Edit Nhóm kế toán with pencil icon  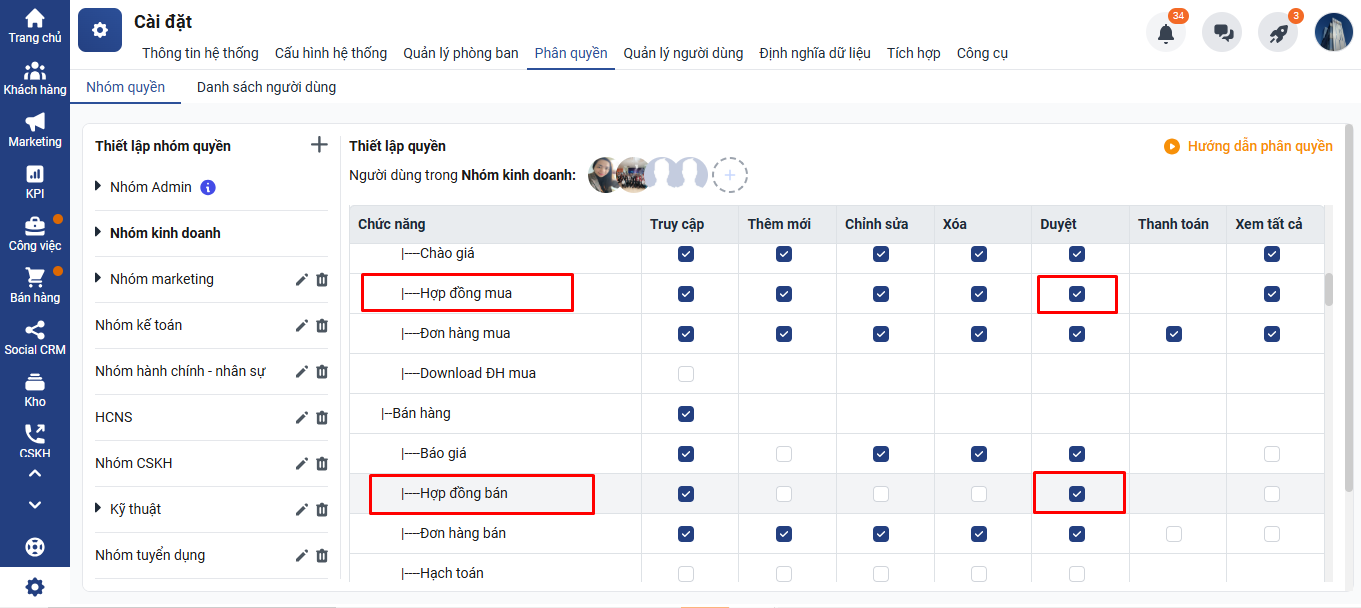tap(301, 325)
